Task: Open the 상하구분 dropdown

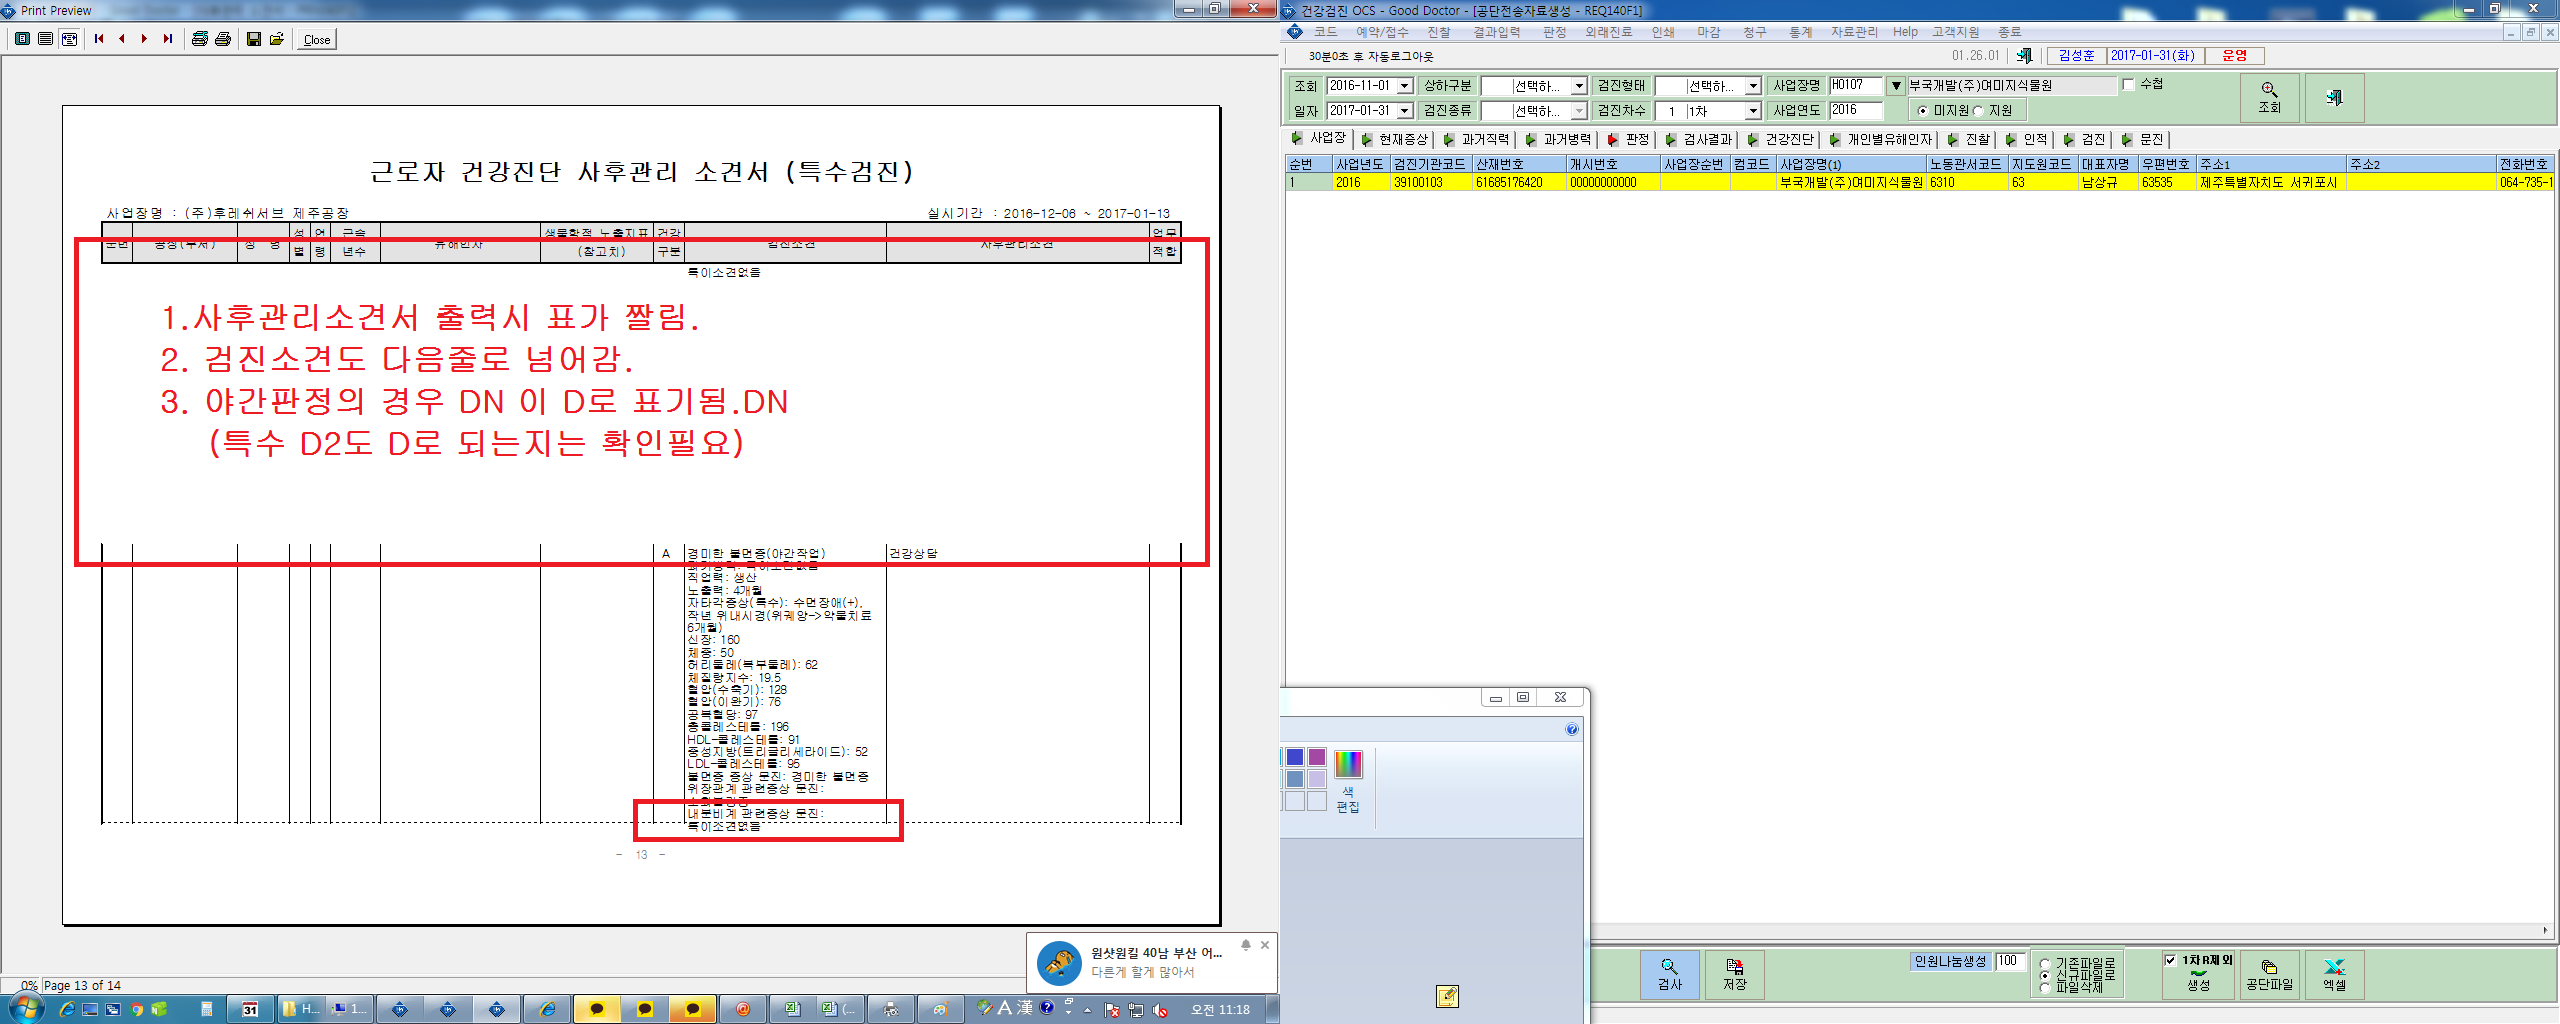Action: [1579, 86]
